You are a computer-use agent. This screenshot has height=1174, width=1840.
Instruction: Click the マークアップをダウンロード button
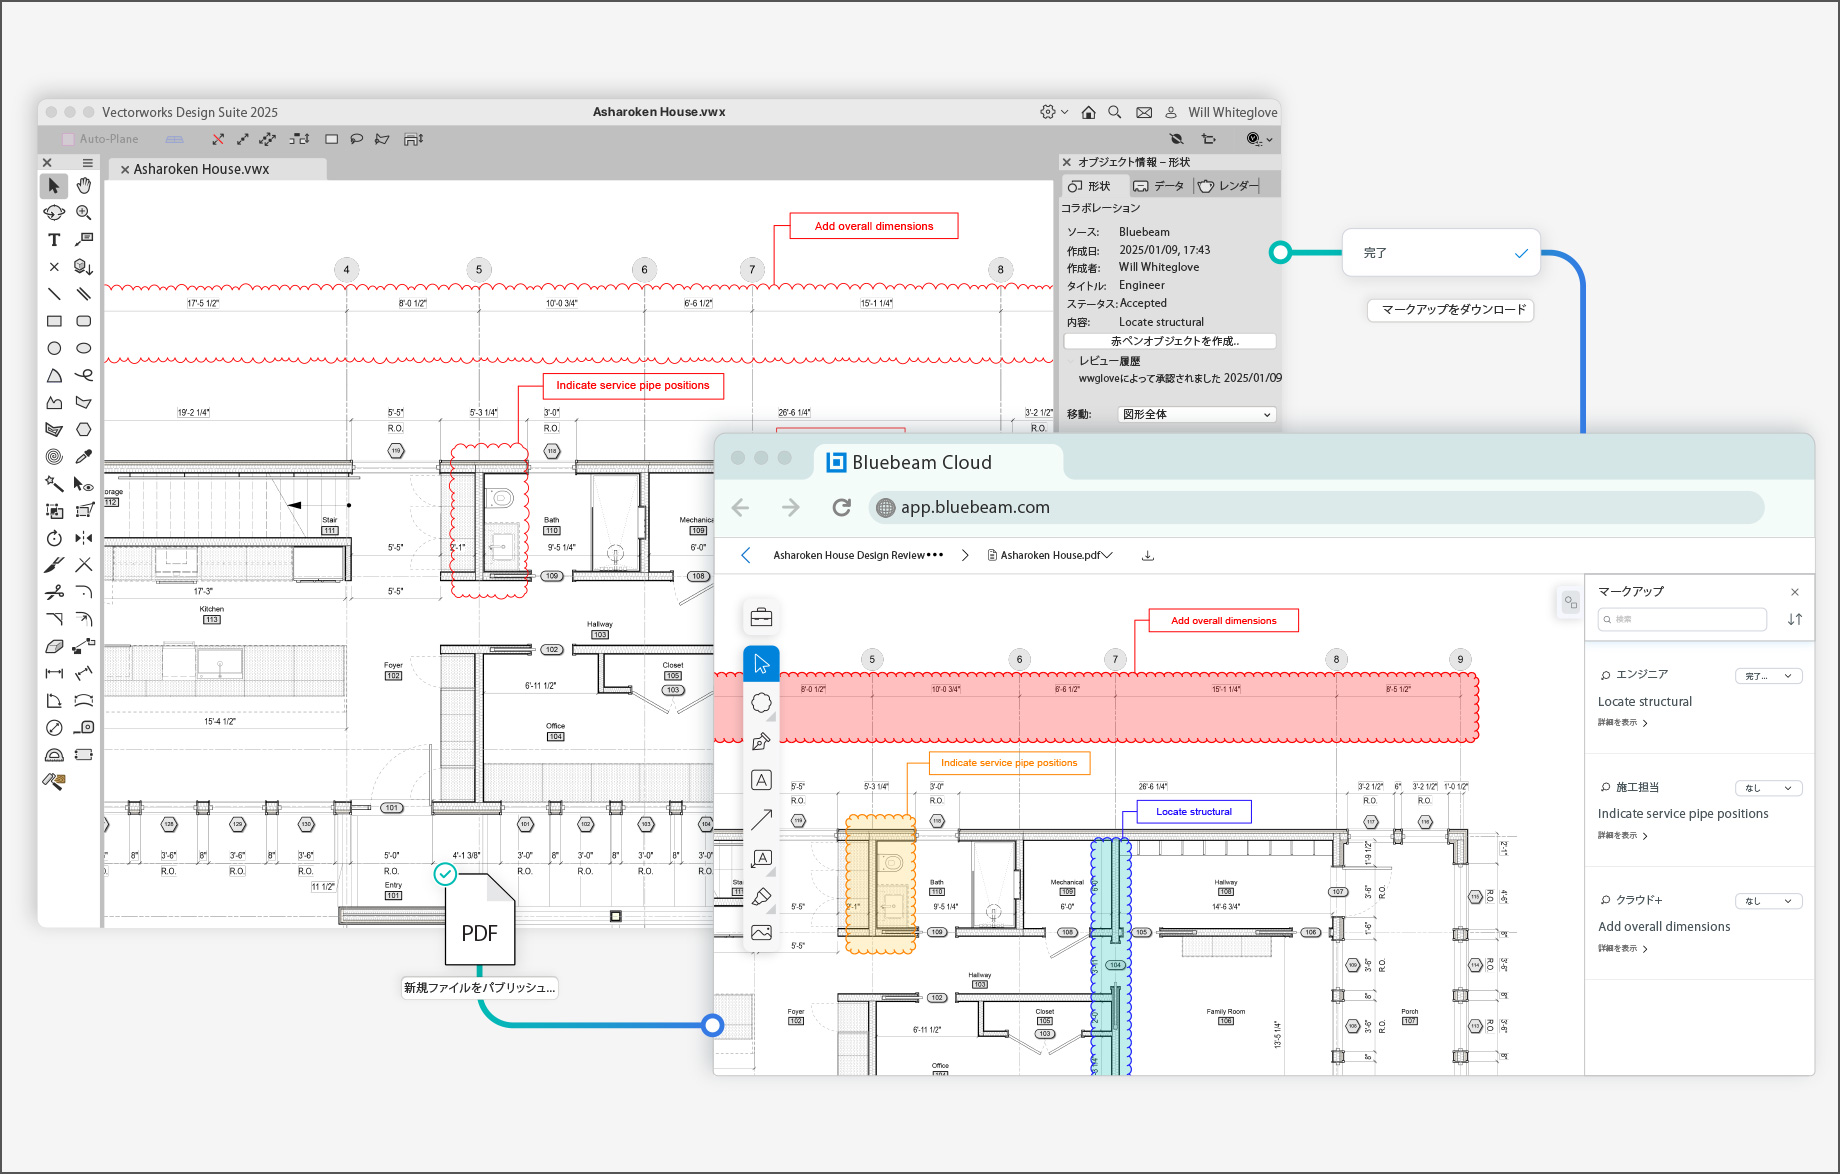point(1451,310)
